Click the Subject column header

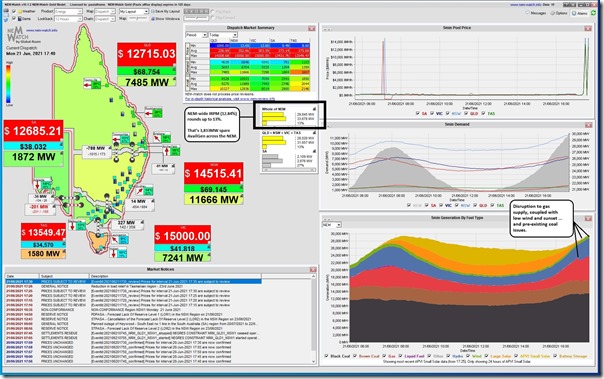point(64,276)
